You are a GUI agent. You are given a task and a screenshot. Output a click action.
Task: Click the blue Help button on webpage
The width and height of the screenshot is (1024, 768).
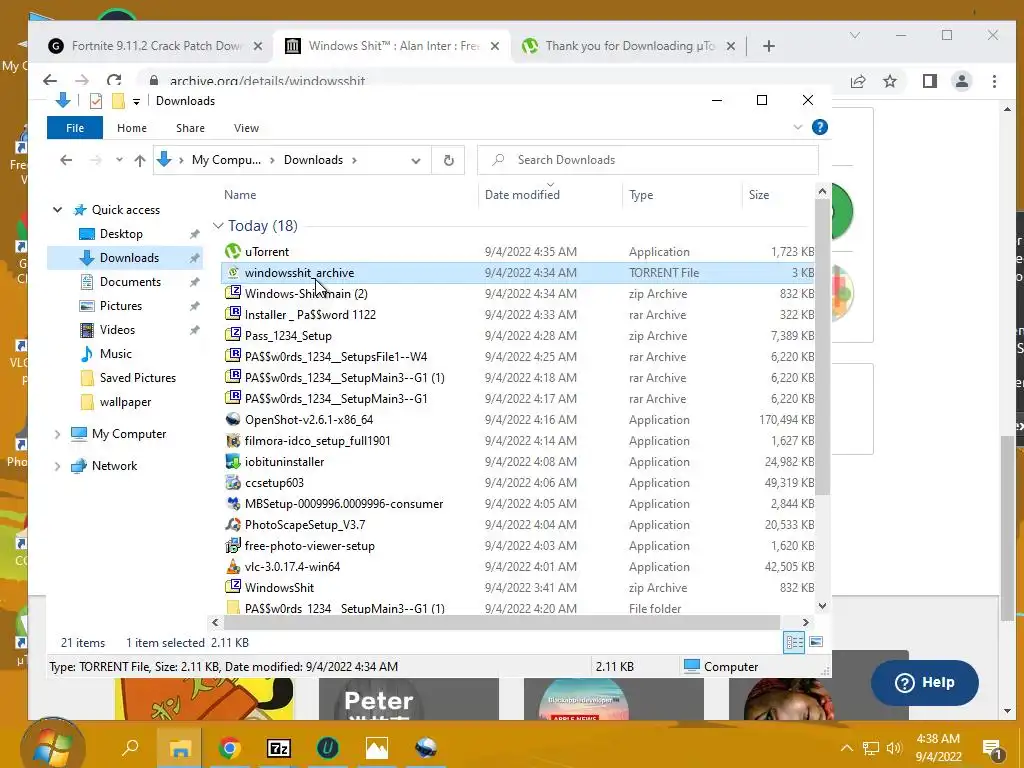924,682
